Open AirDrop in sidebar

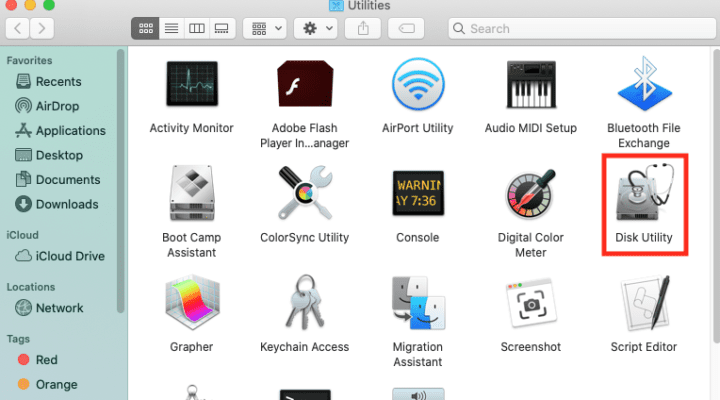point(47,106)
